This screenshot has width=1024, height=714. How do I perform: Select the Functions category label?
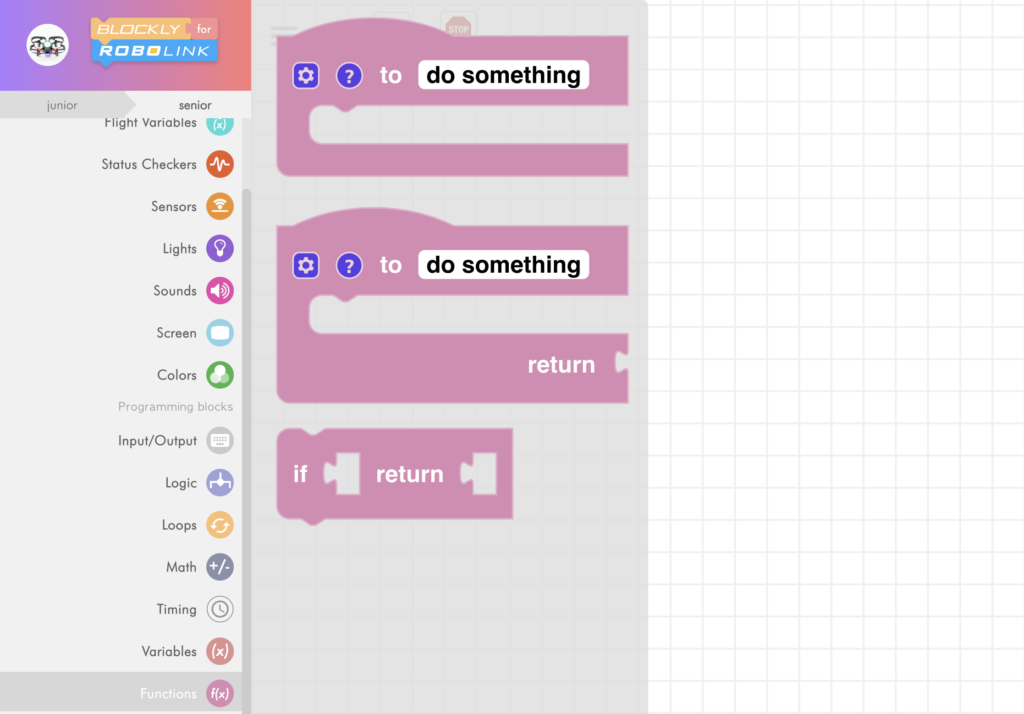point(168,694)
